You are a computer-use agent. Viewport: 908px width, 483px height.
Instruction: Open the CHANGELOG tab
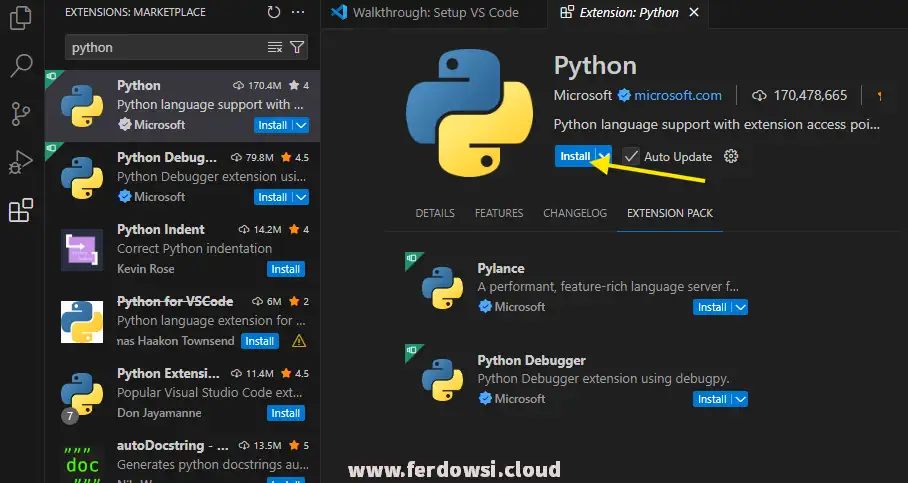(x=575, y=213)
